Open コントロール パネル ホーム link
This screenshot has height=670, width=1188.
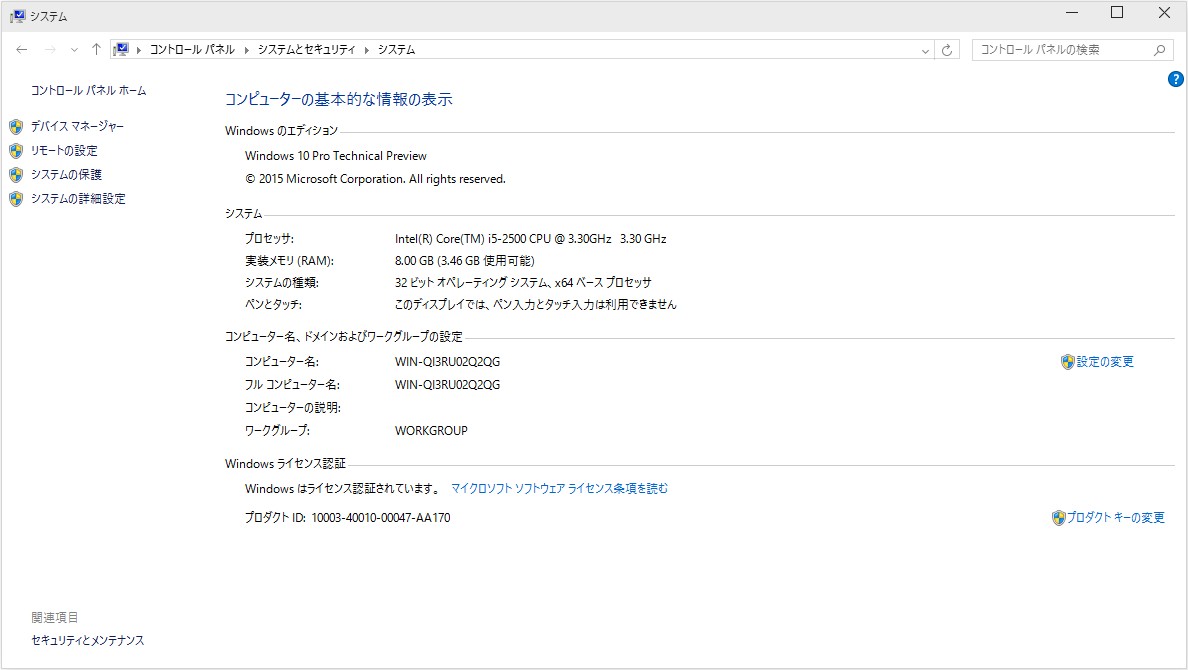pyautogui.click(x=89, y=90)
